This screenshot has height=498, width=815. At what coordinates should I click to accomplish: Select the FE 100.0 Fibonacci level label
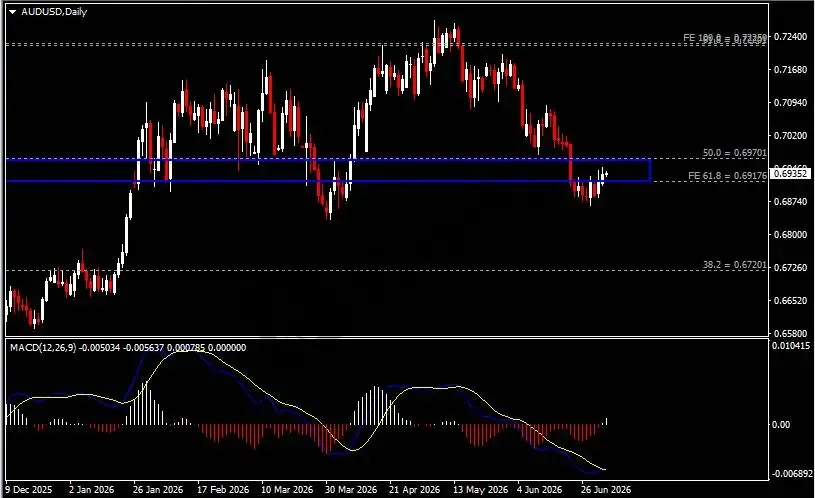point(725,37)
